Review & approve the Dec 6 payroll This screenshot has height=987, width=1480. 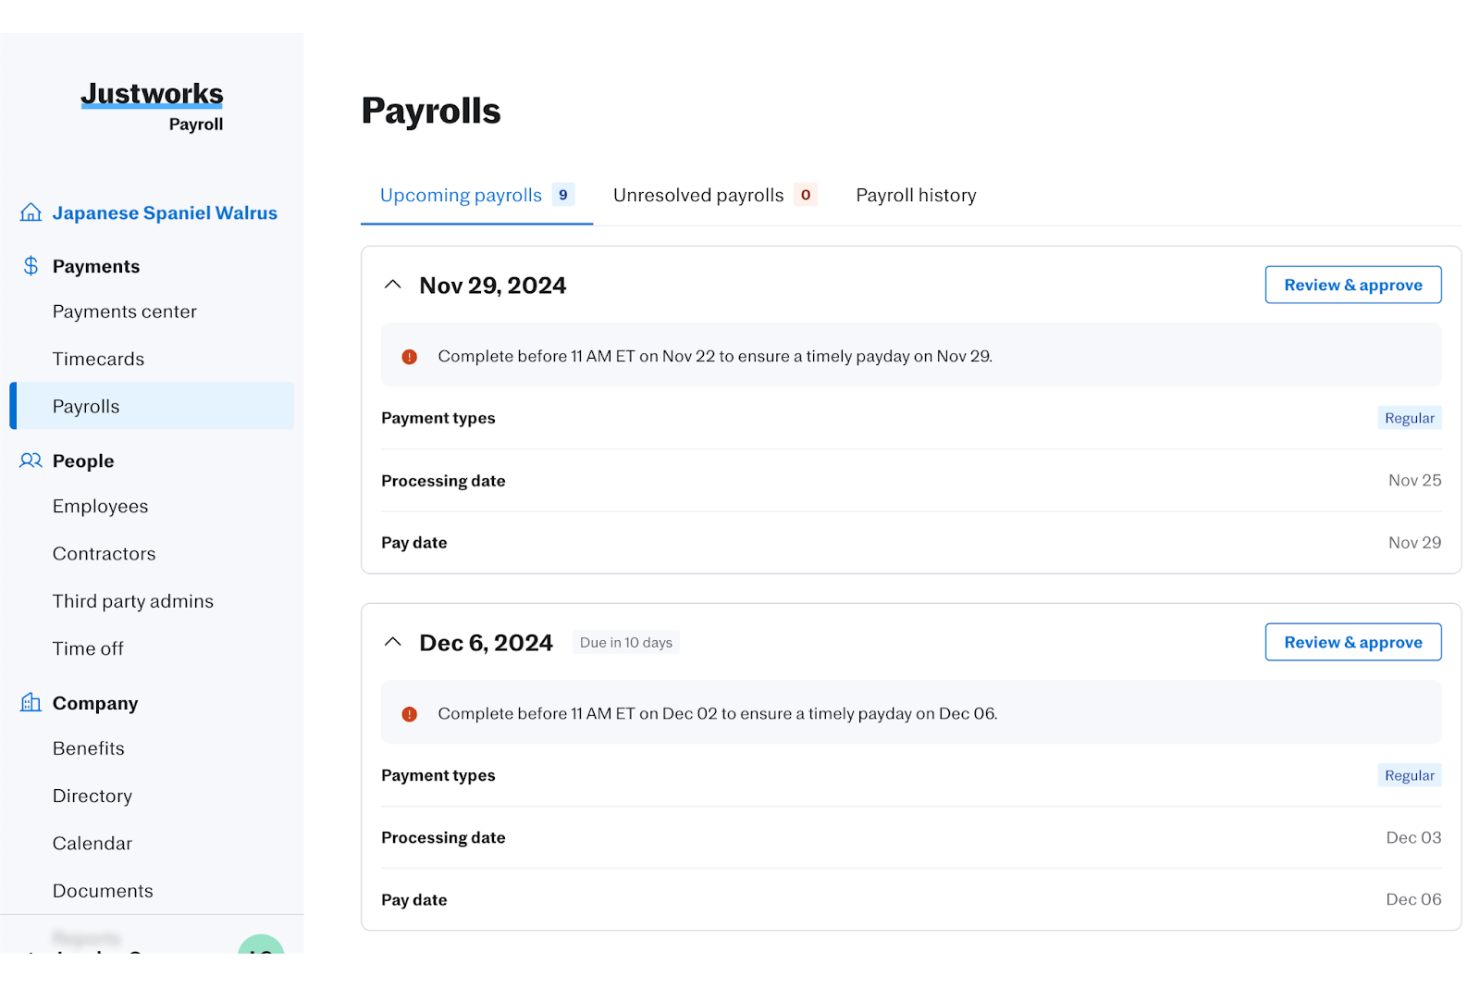1352,642
